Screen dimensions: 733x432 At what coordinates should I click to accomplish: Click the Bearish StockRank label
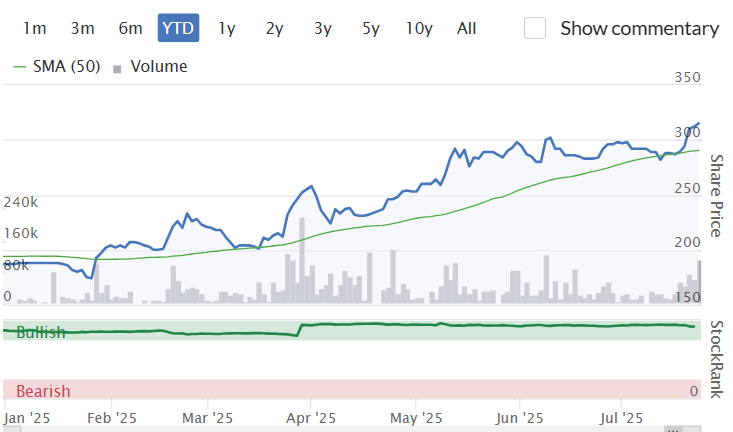(x=43, y=391)
